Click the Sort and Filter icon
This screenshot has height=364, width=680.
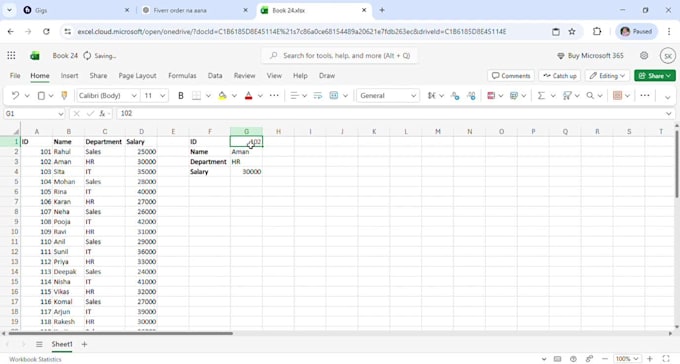567,95
